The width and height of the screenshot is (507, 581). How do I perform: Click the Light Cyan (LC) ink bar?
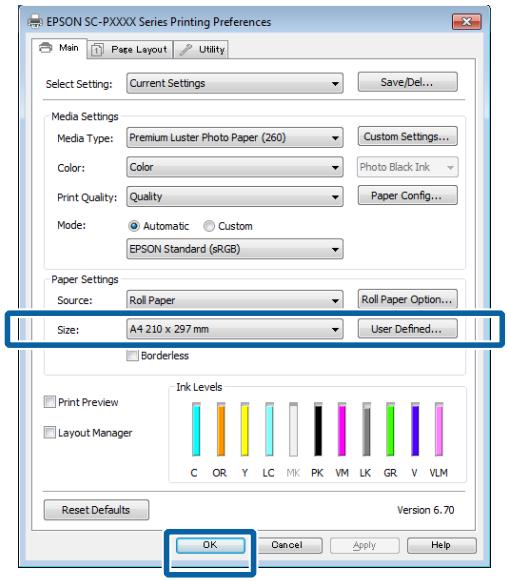coord(269,429)
